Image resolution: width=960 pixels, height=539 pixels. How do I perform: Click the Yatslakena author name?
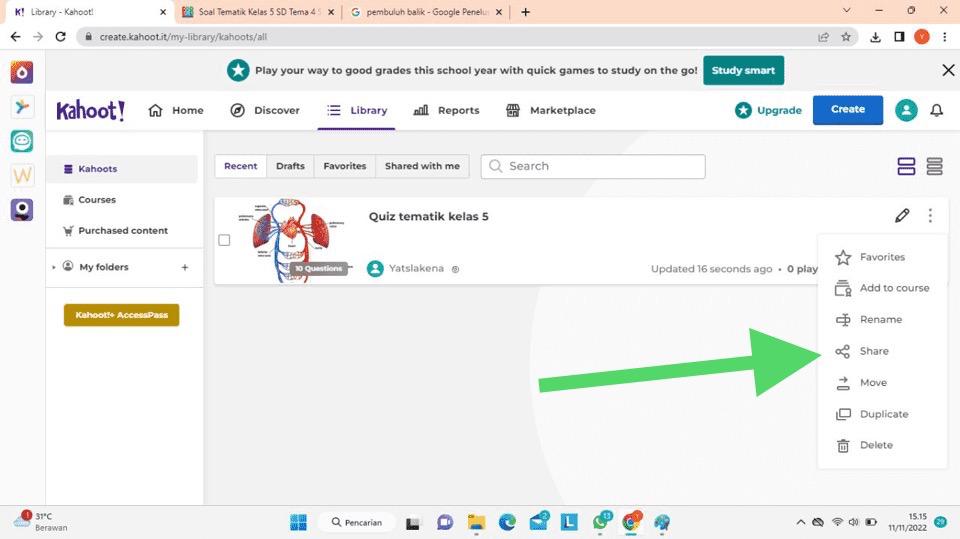pyautogui.click(x=416, y=268)
